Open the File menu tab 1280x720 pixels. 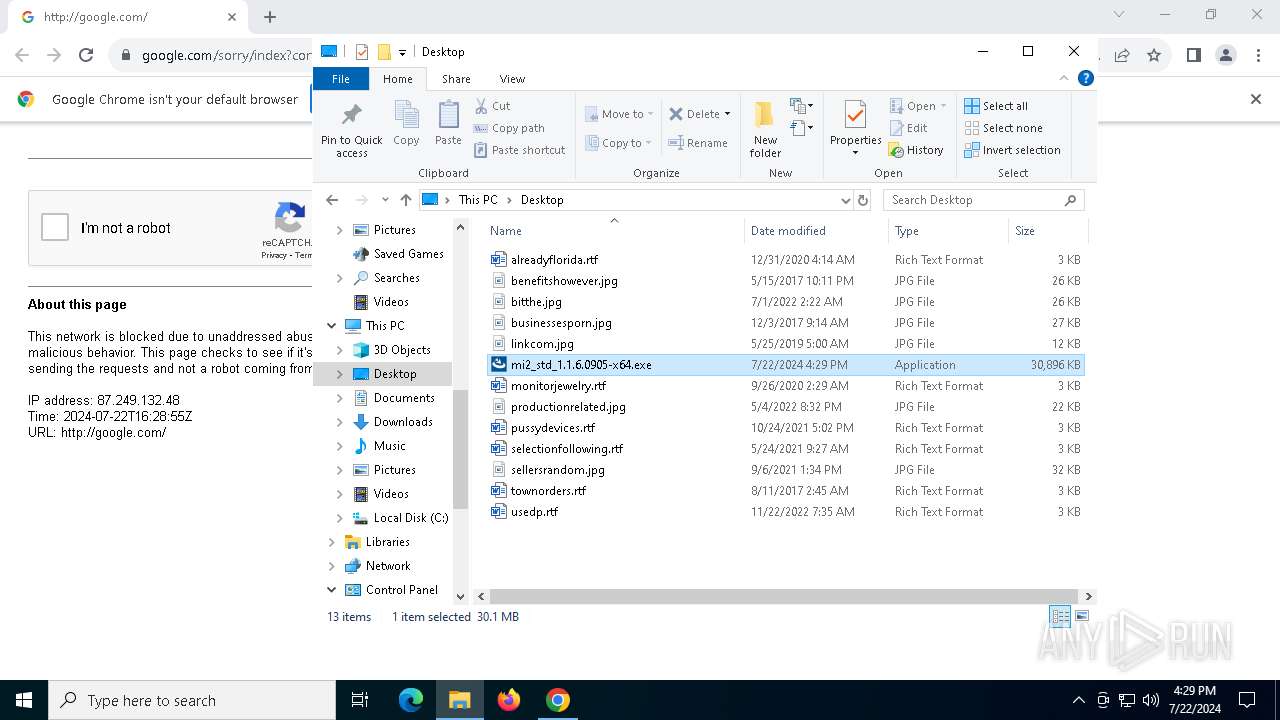[341, 79]
